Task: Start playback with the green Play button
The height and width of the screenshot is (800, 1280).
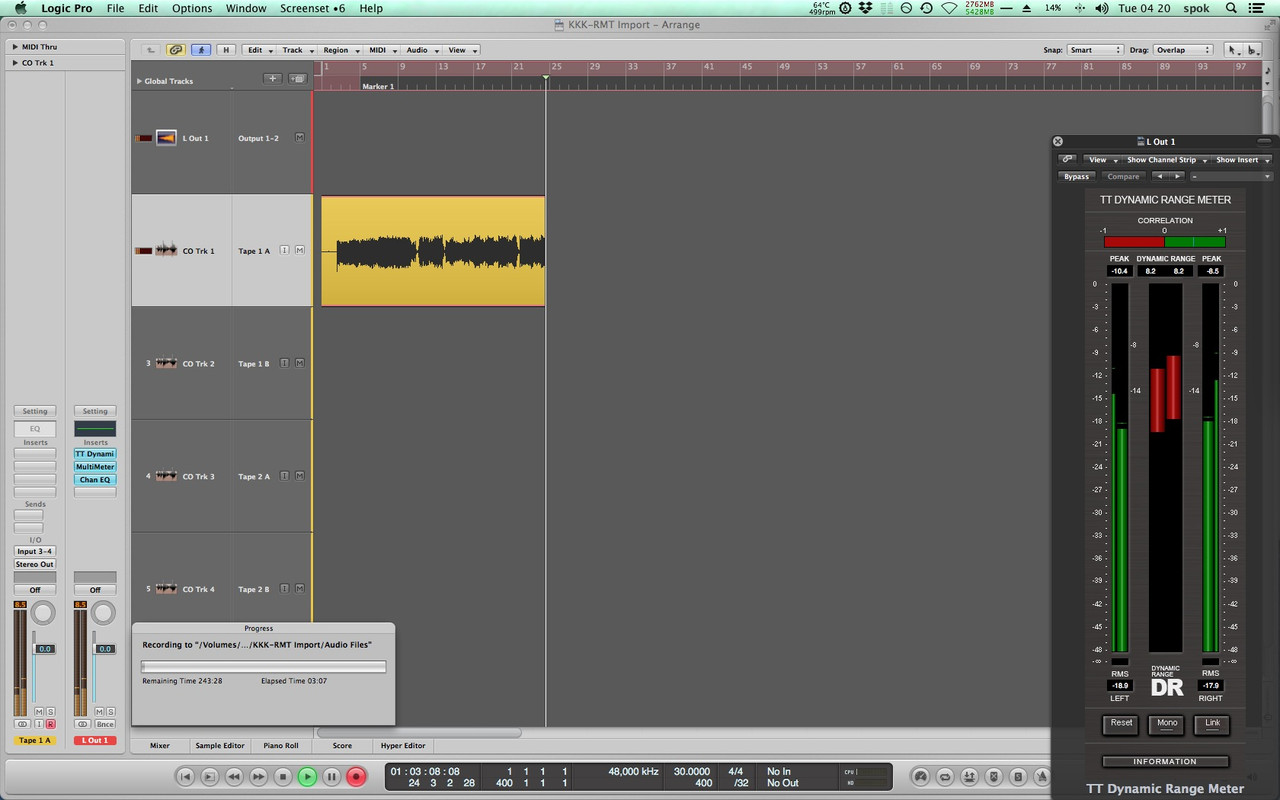Action: [x=308, y=776]
